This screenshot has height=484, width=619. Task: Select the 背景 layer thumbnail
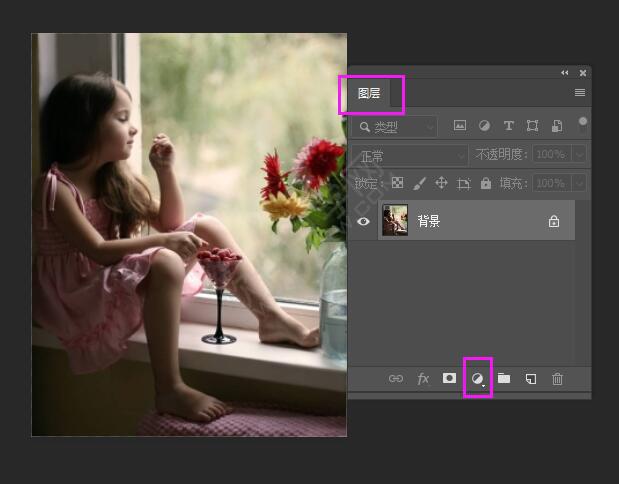click(x=395, y=220)
